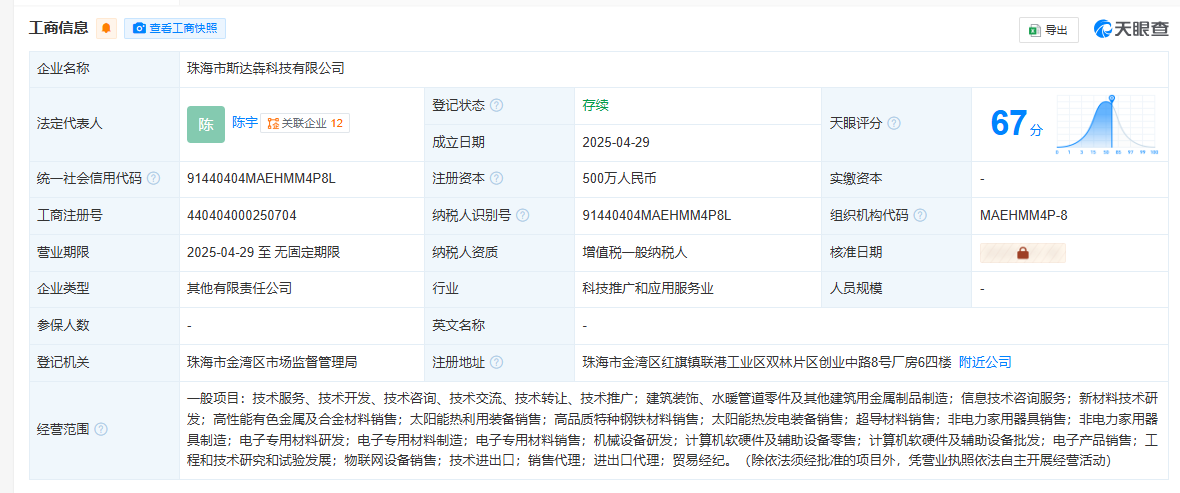This screenshot has height=493, width=1180.
Task: Click organization code MAEHMM4P-8
Action: (x=1023, y=215)
